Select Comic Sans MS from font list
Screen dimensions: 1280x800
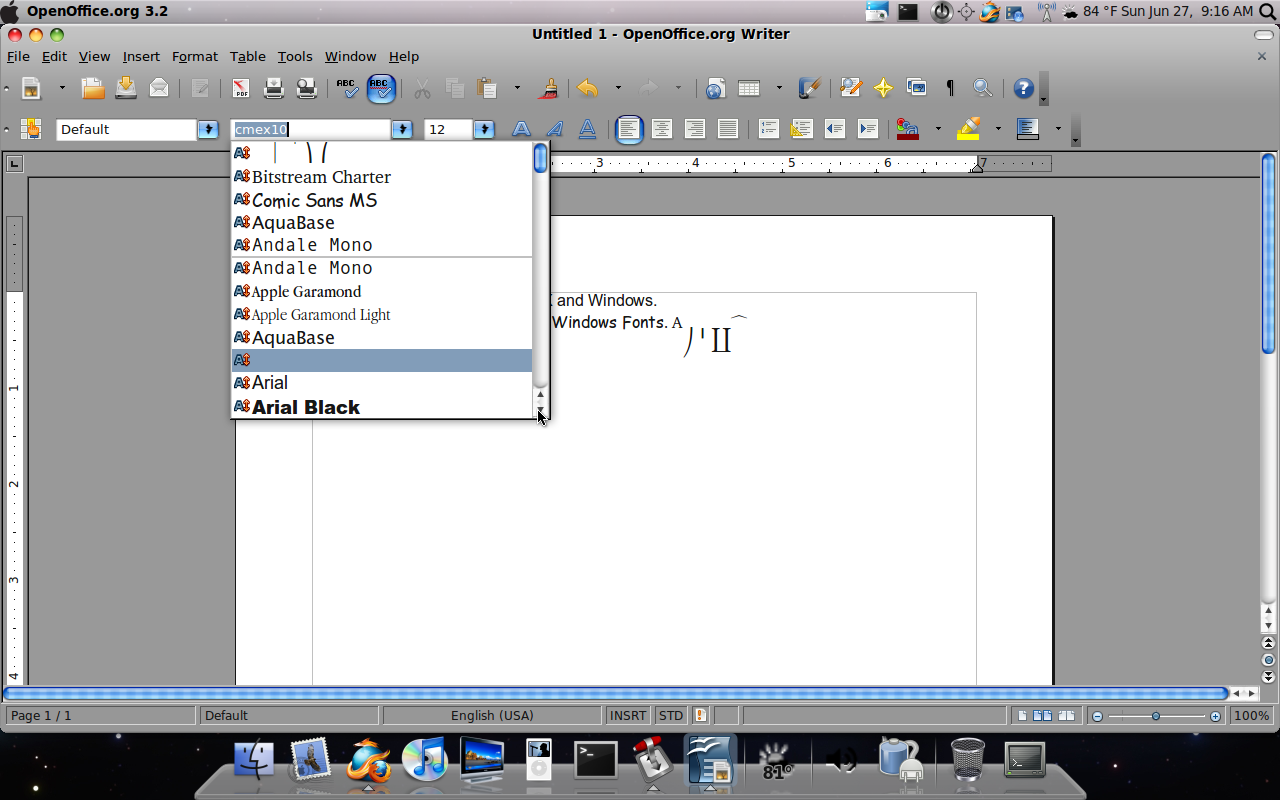coord(314,200)
